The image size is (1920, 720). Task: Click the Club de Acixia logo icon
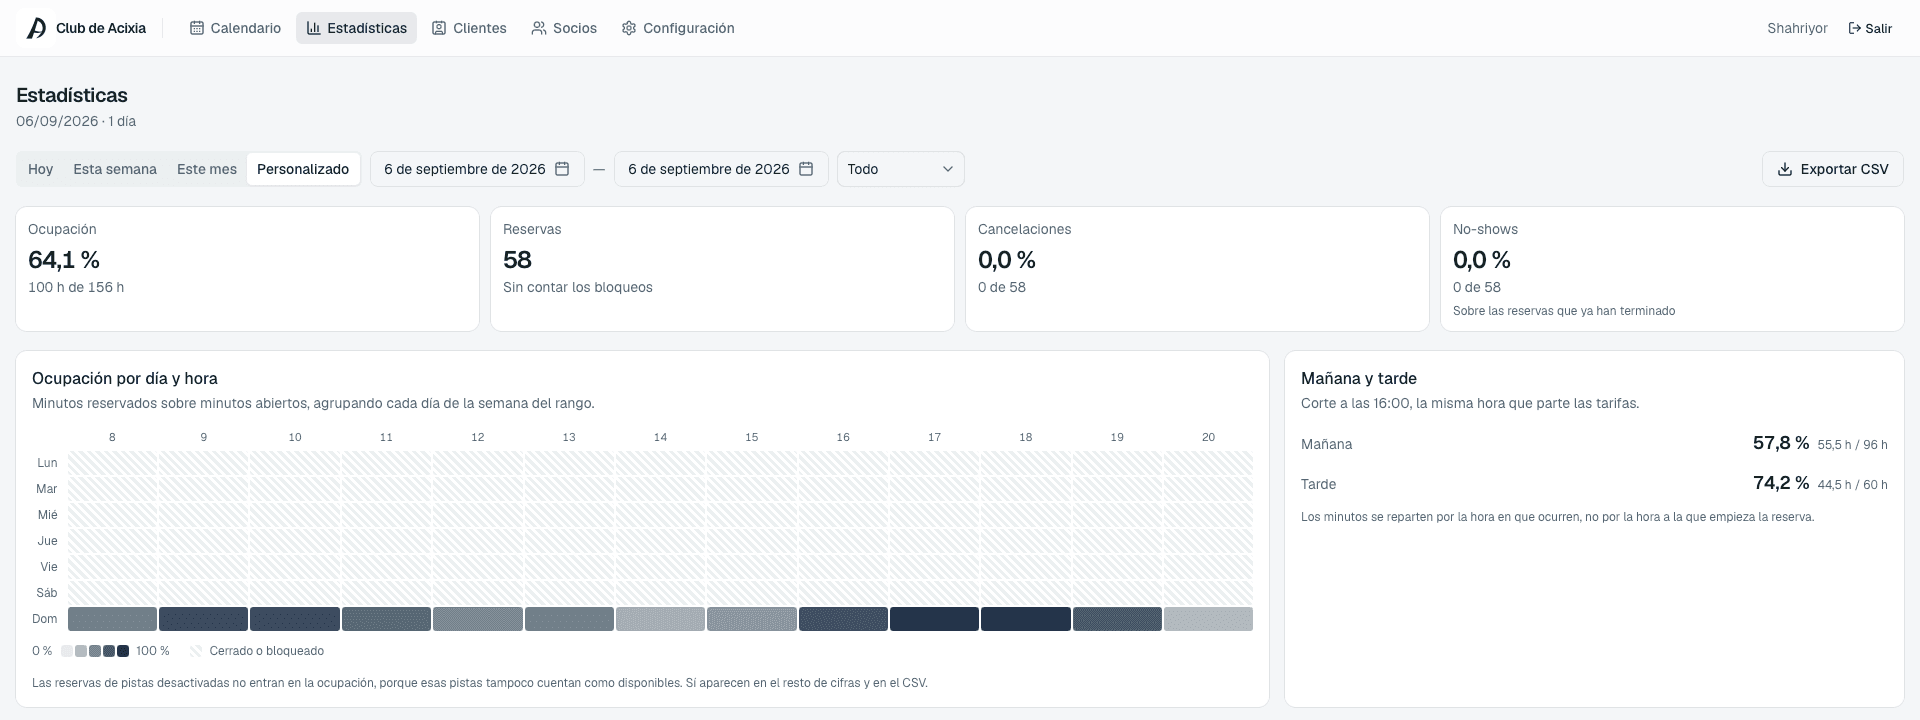click(36, 28)
